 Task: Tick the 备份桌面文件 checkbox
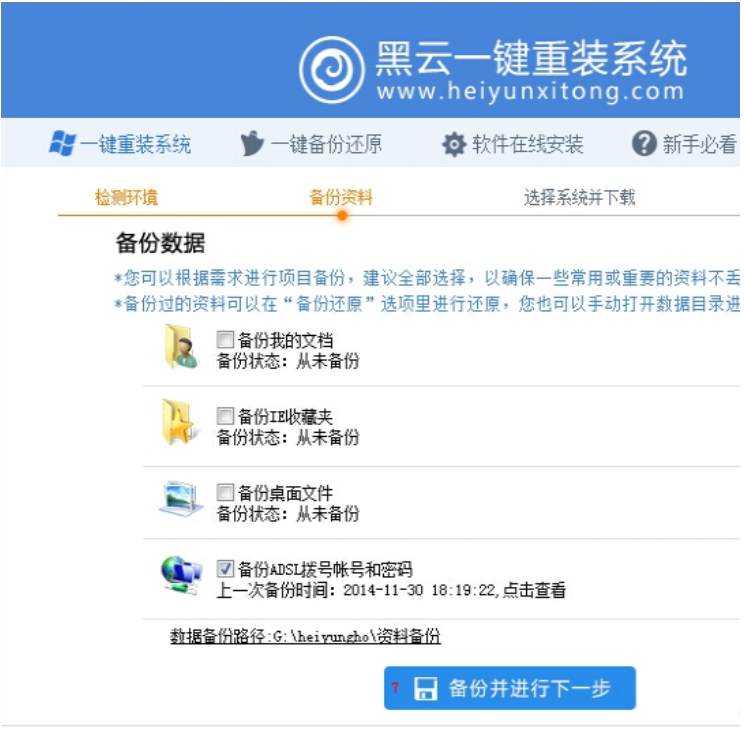click(x=225, y=492)
